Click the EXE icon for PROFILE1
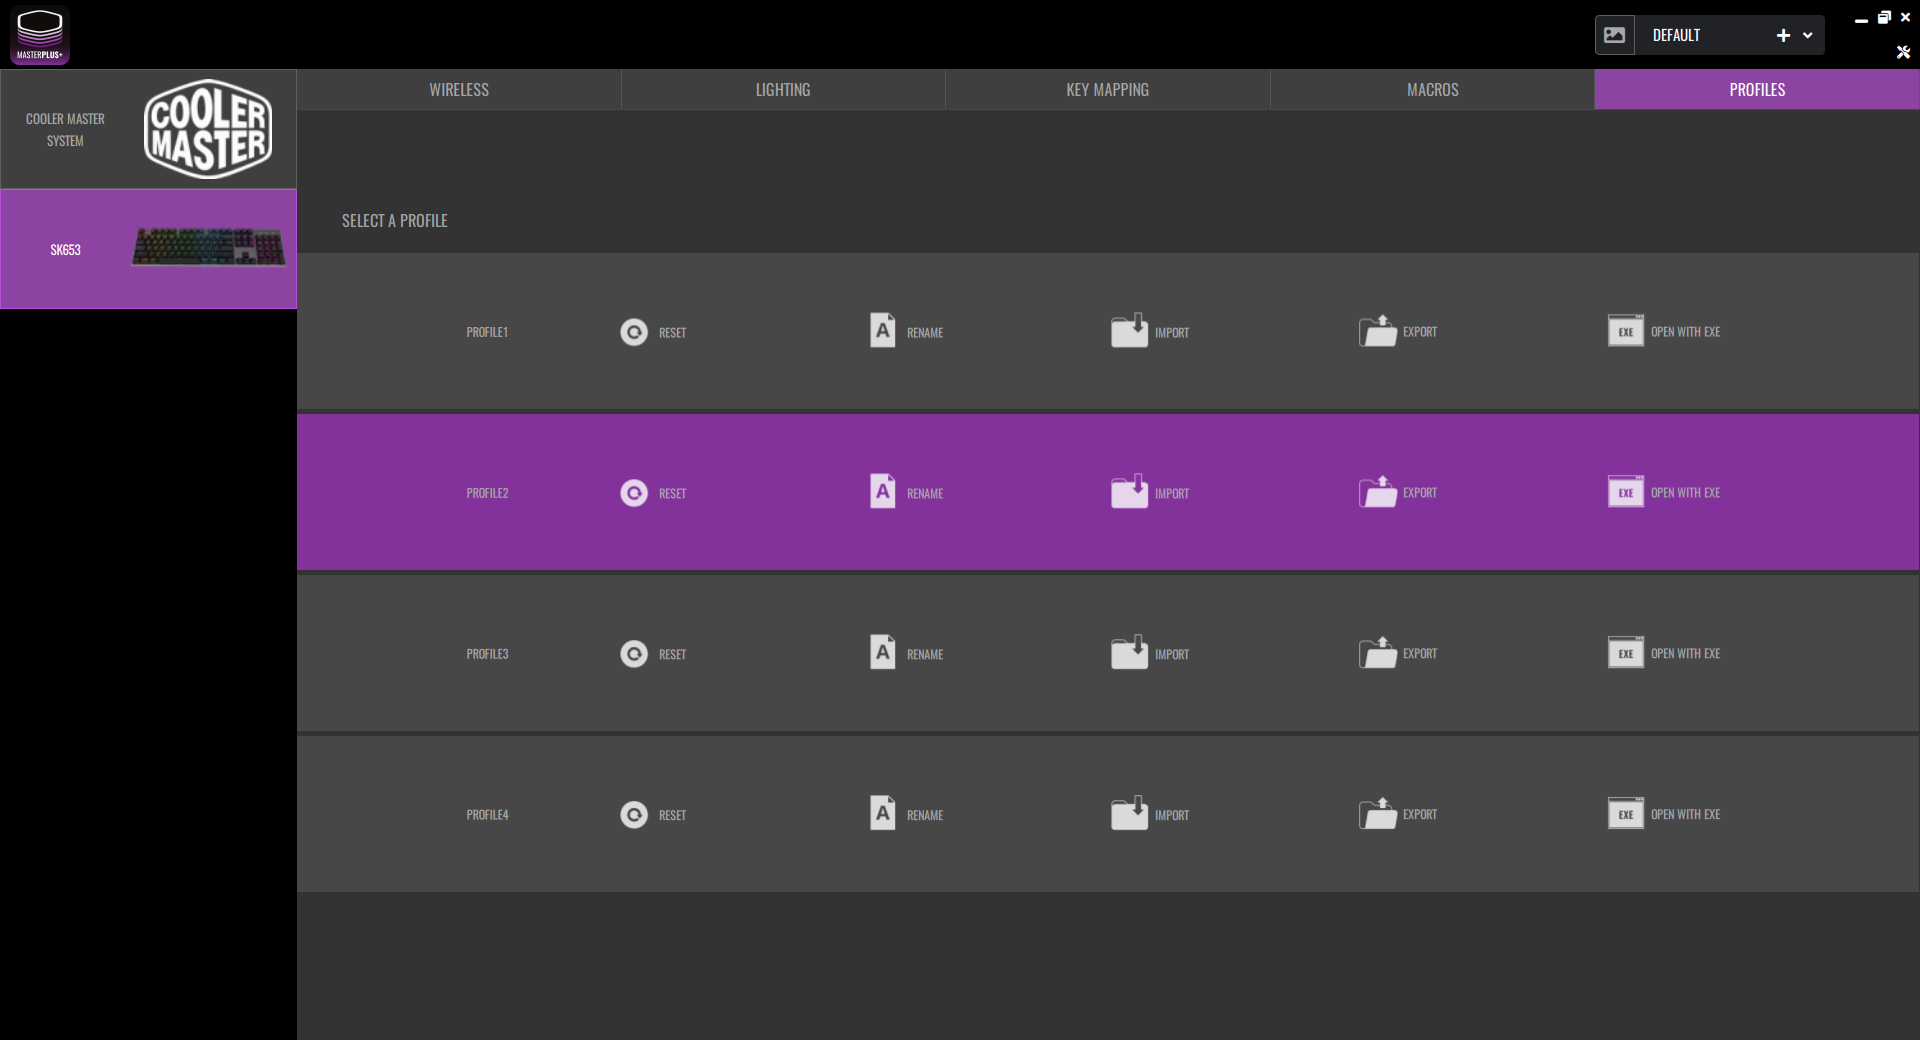 1626,331
